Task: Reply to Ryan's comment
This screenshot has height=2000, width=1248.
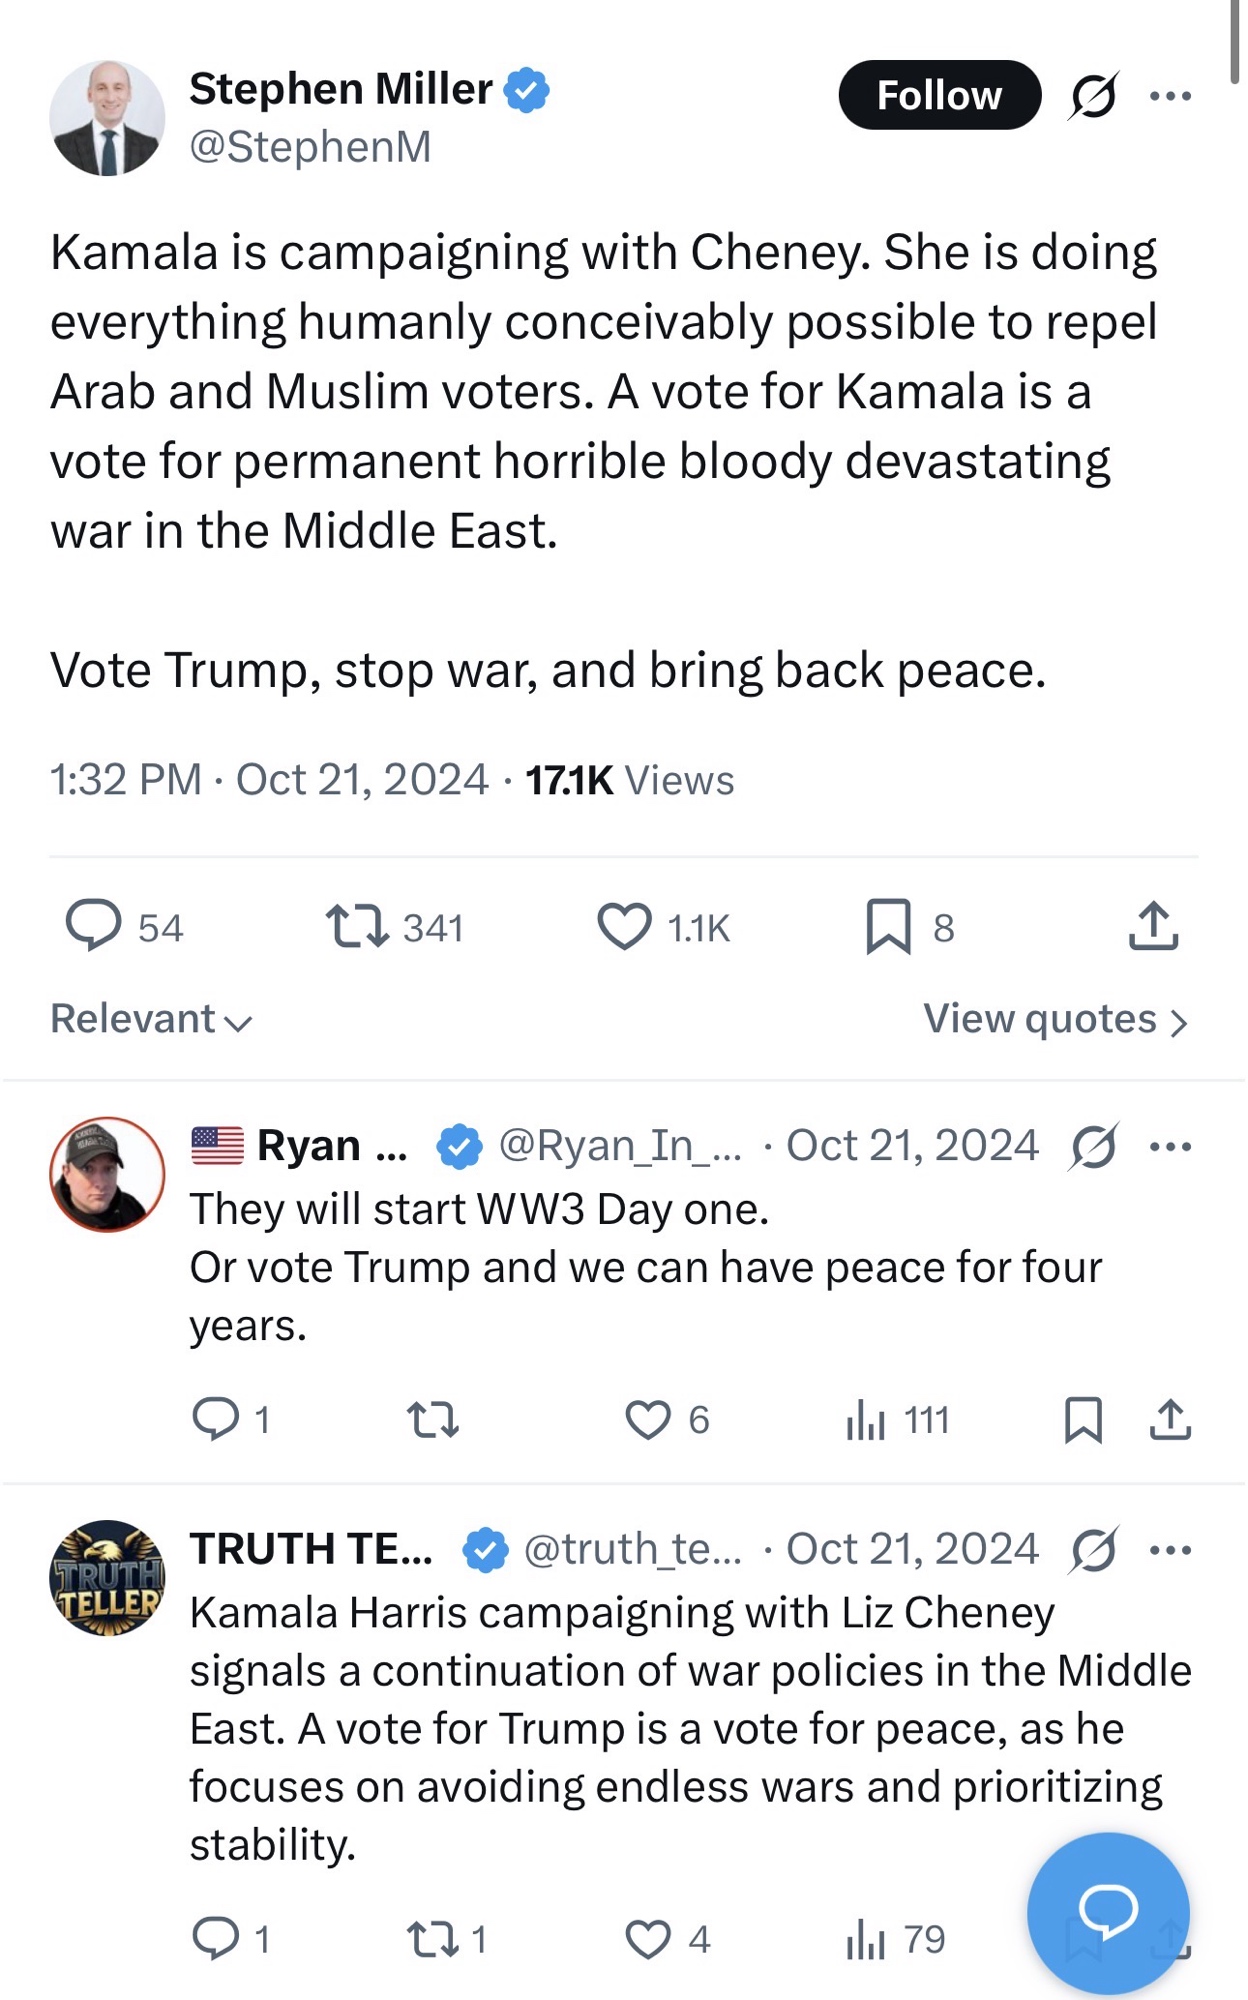Action: (215, 1419)
